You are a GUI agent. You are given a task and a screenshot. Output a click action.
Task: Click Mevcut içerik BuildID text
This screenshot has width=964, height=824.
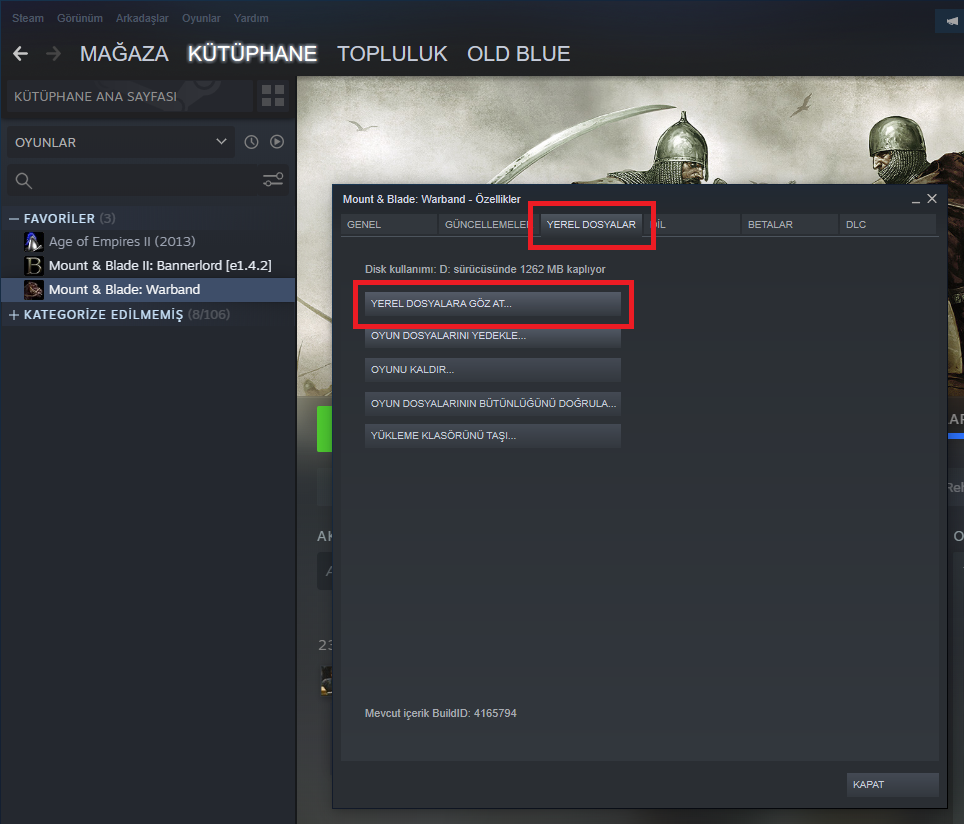[441, 713]
